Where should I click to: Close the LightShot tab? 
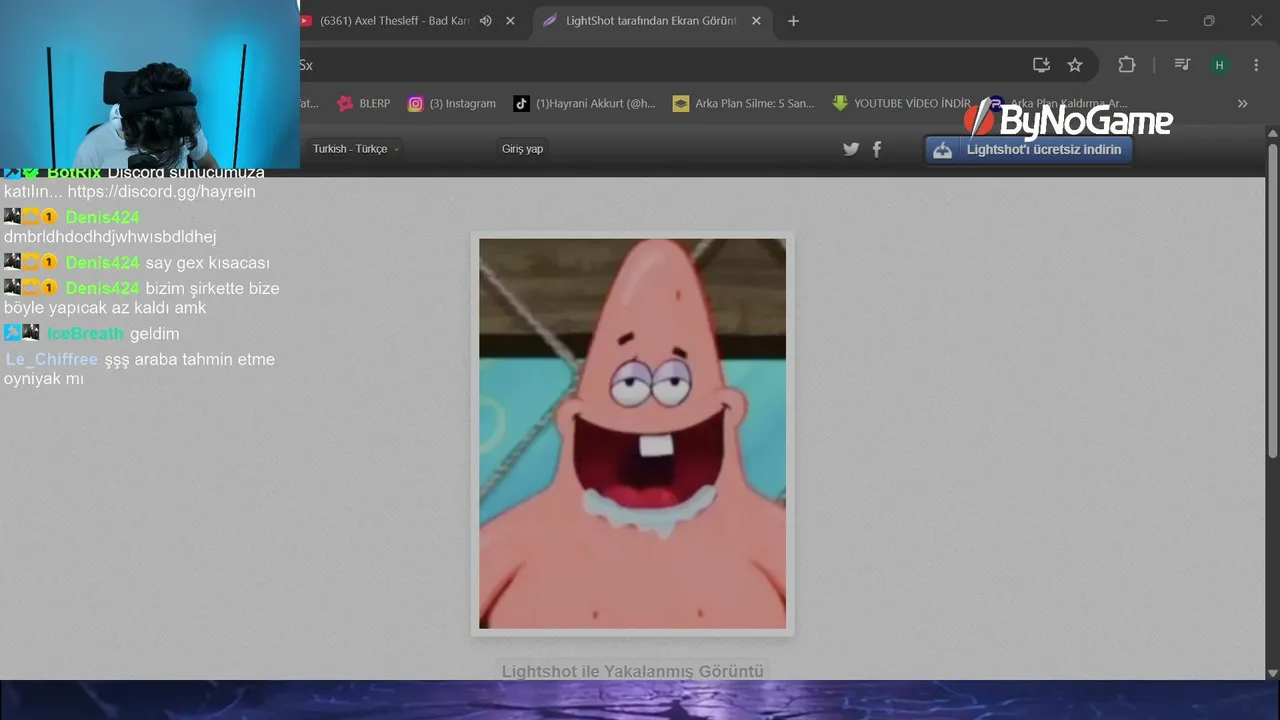point(756,21)
